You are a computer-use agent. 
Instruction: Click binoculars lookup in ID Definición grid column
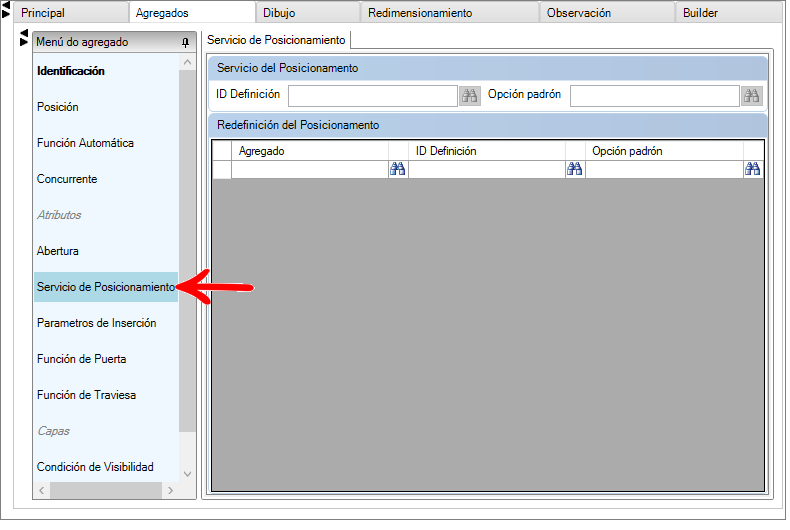click(x=574, y=169)
